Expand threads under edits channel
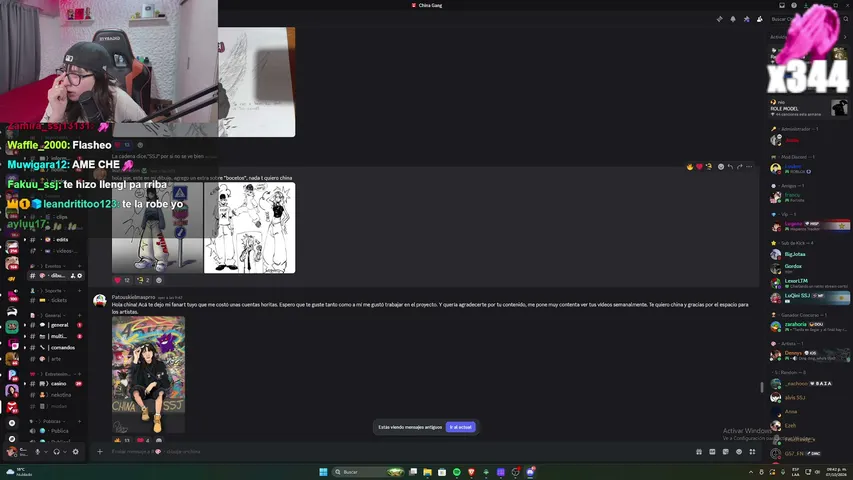 [x=24, y=239]
